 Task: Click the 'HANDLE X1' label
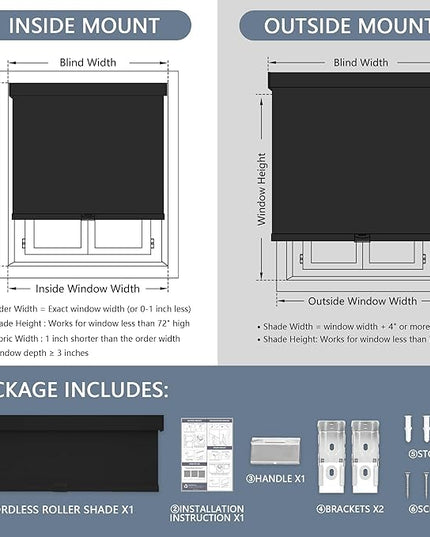(275, 478)
